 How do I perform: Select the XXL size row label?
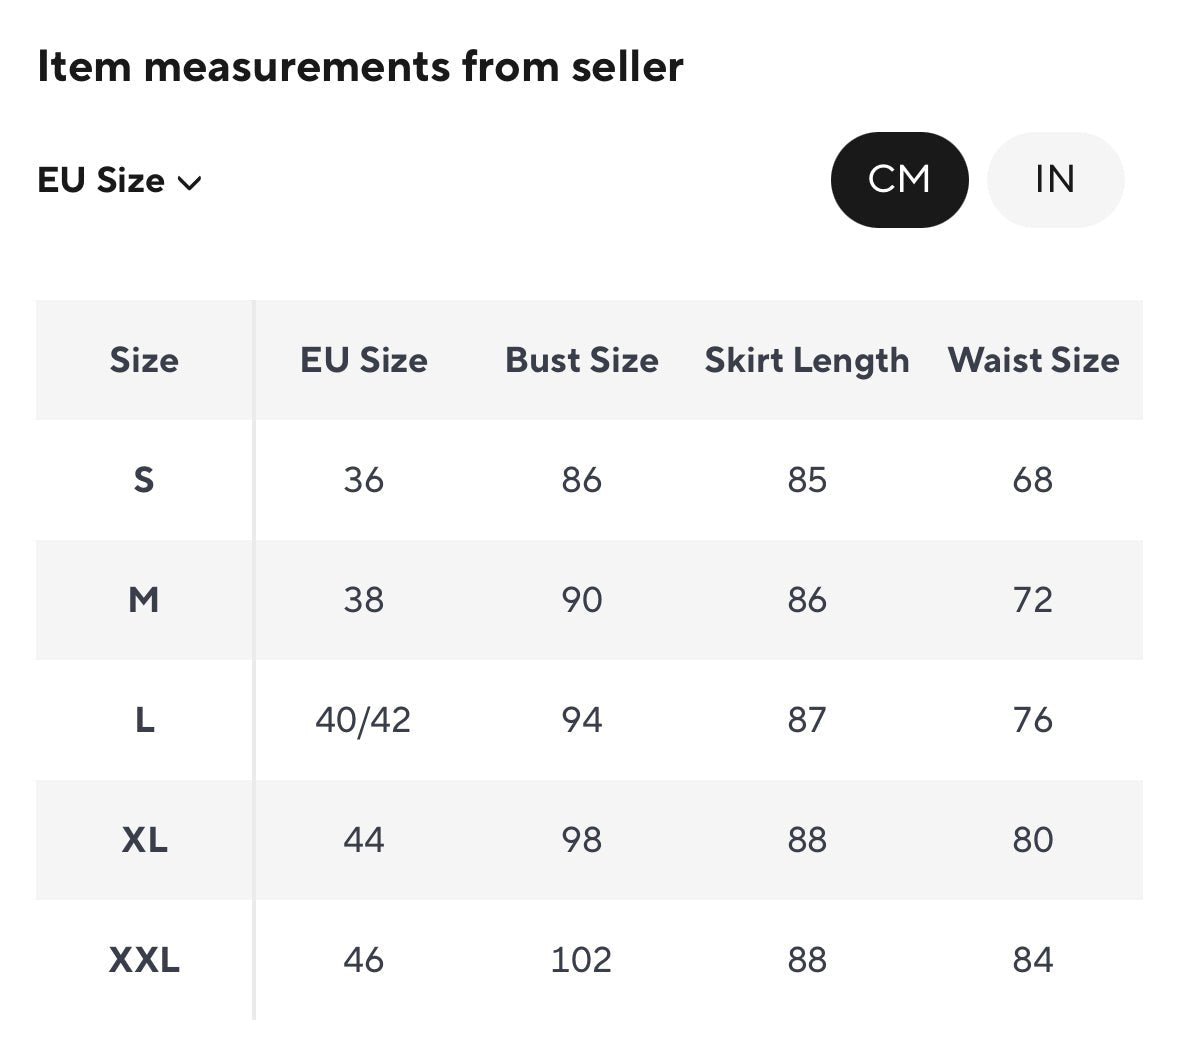pos(144,960)
